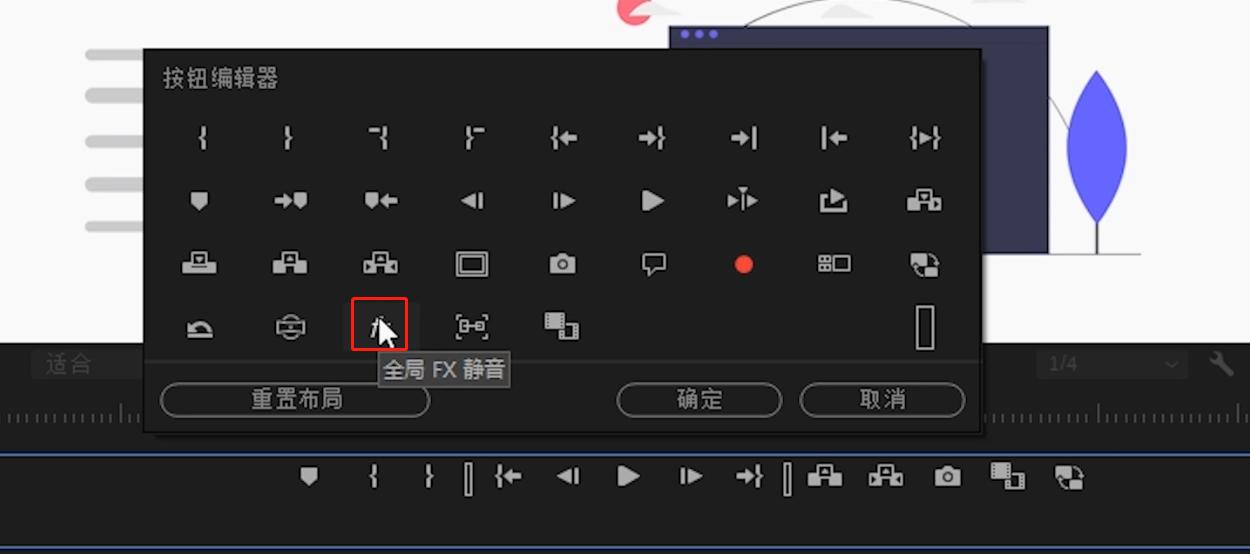Choose Go to Next Marker icon
1250x554 pixels.
291,201
